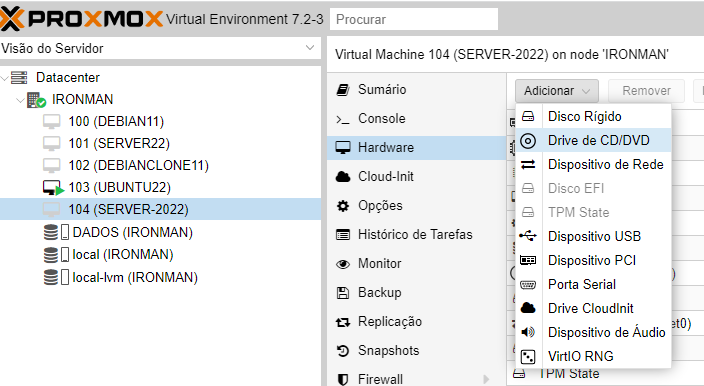
Task: Click the Procurar search field
Action: click(x=414, y=19)
